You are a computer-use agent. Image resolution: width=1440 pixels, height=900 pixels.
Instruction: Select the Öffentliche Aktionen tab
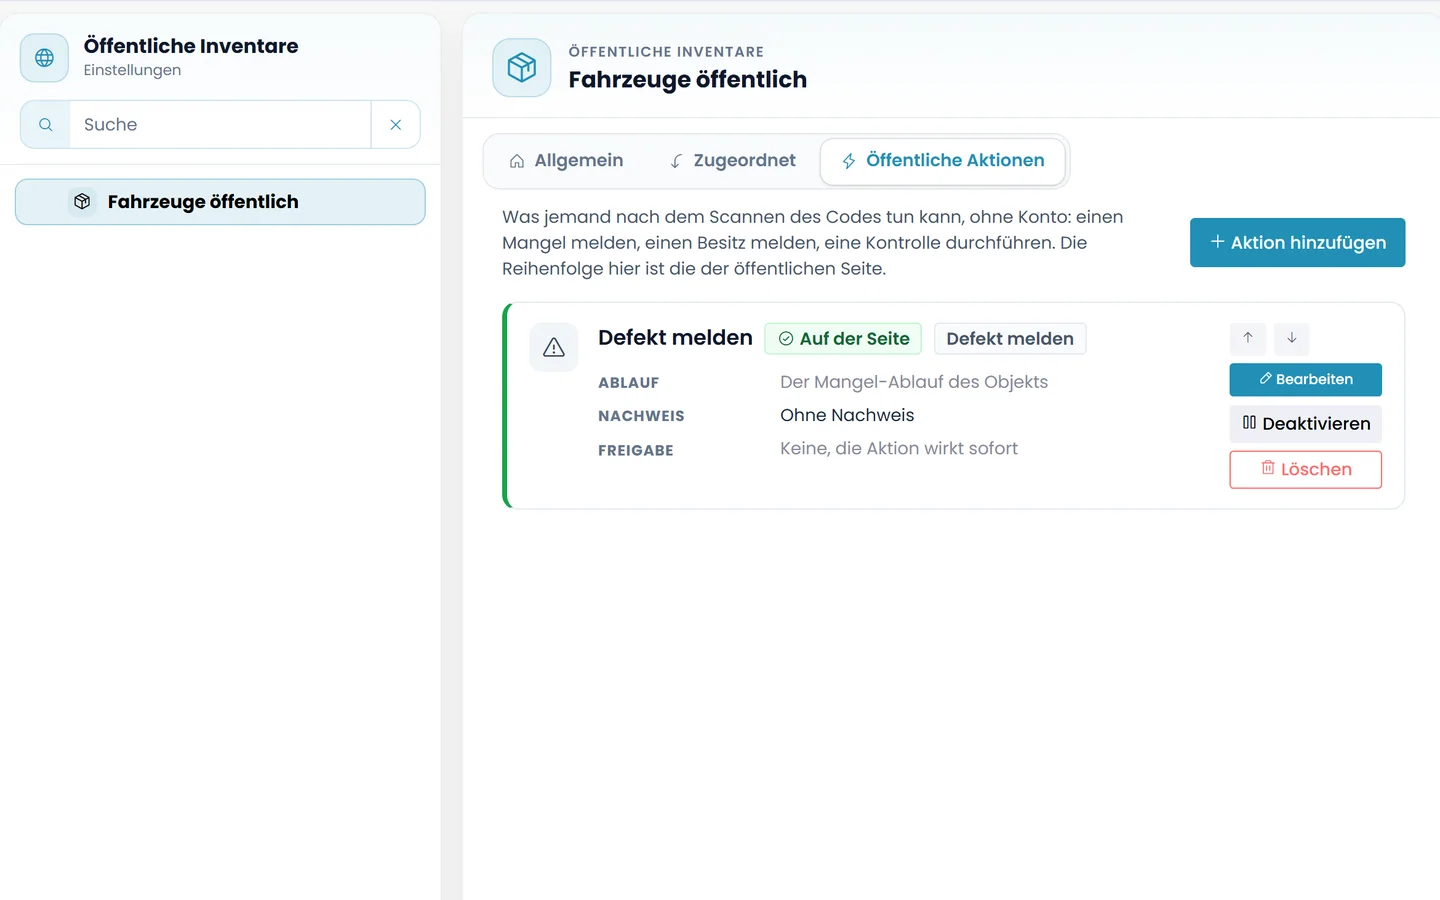(x=942, y=161)
